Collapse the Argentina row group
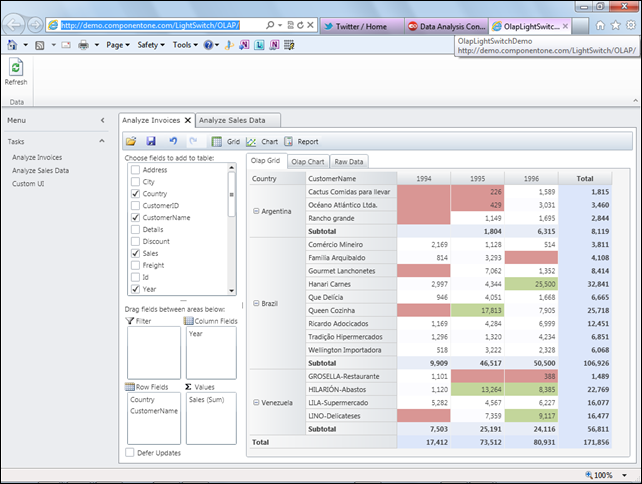 256,211
